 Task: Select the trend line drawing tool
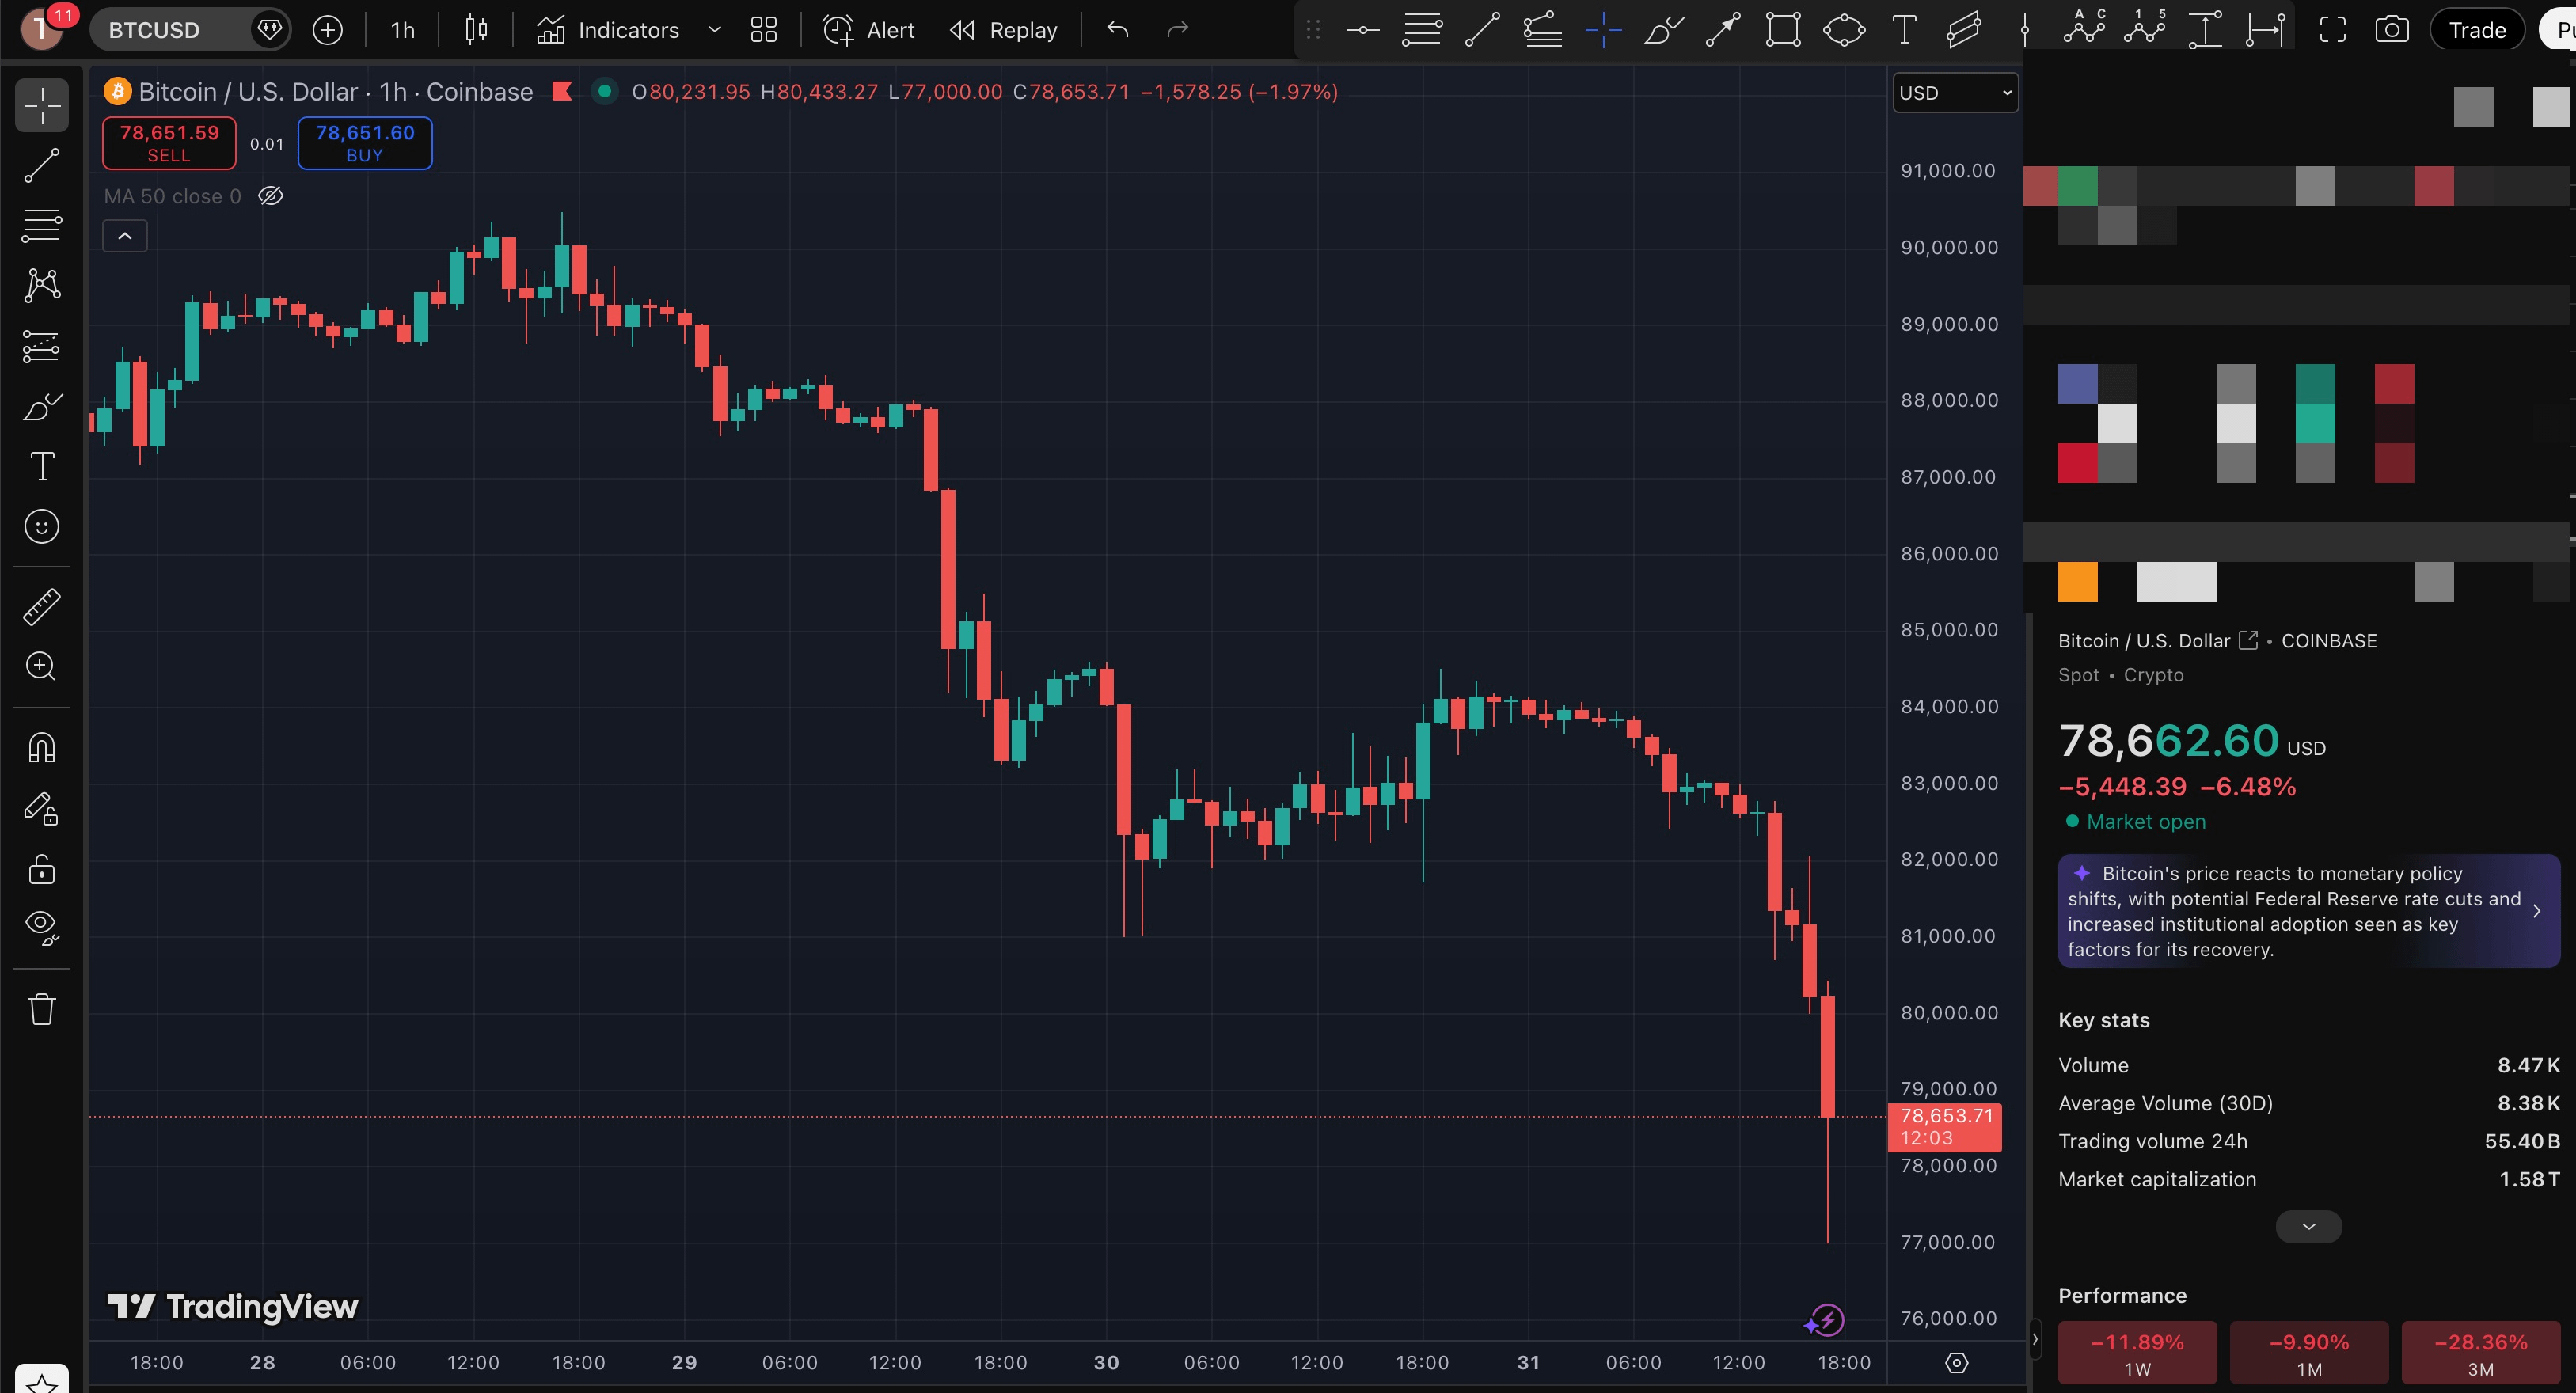point(42,166)
